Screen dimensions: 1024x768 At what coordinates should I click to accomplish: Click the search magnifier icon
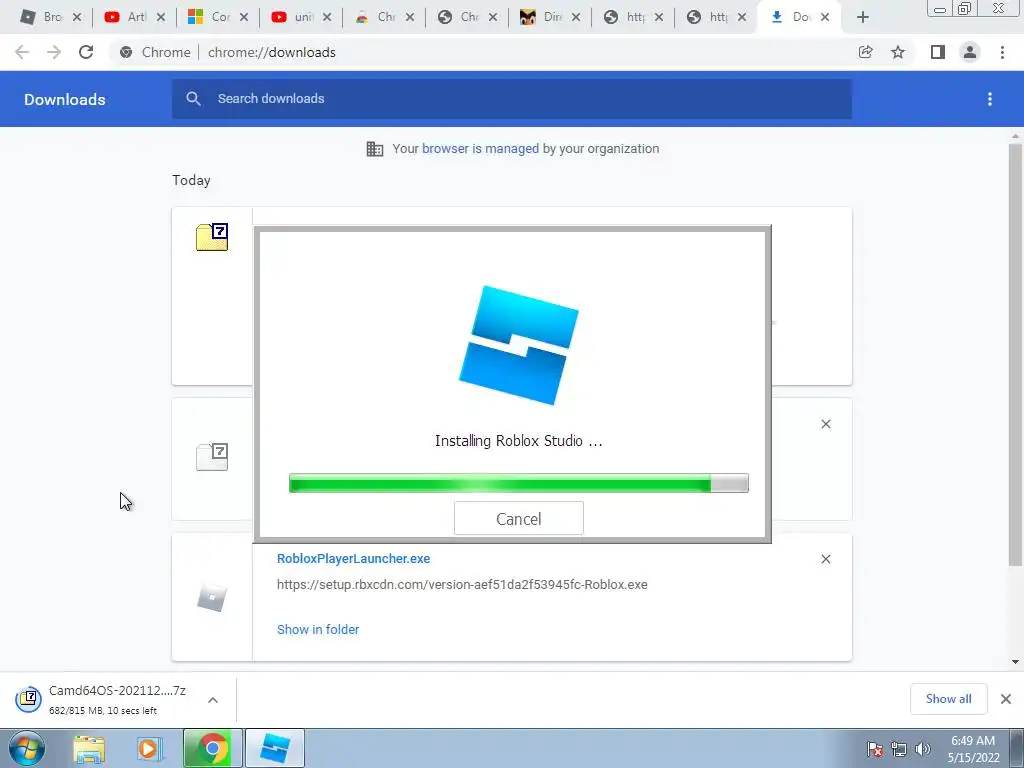193,99
